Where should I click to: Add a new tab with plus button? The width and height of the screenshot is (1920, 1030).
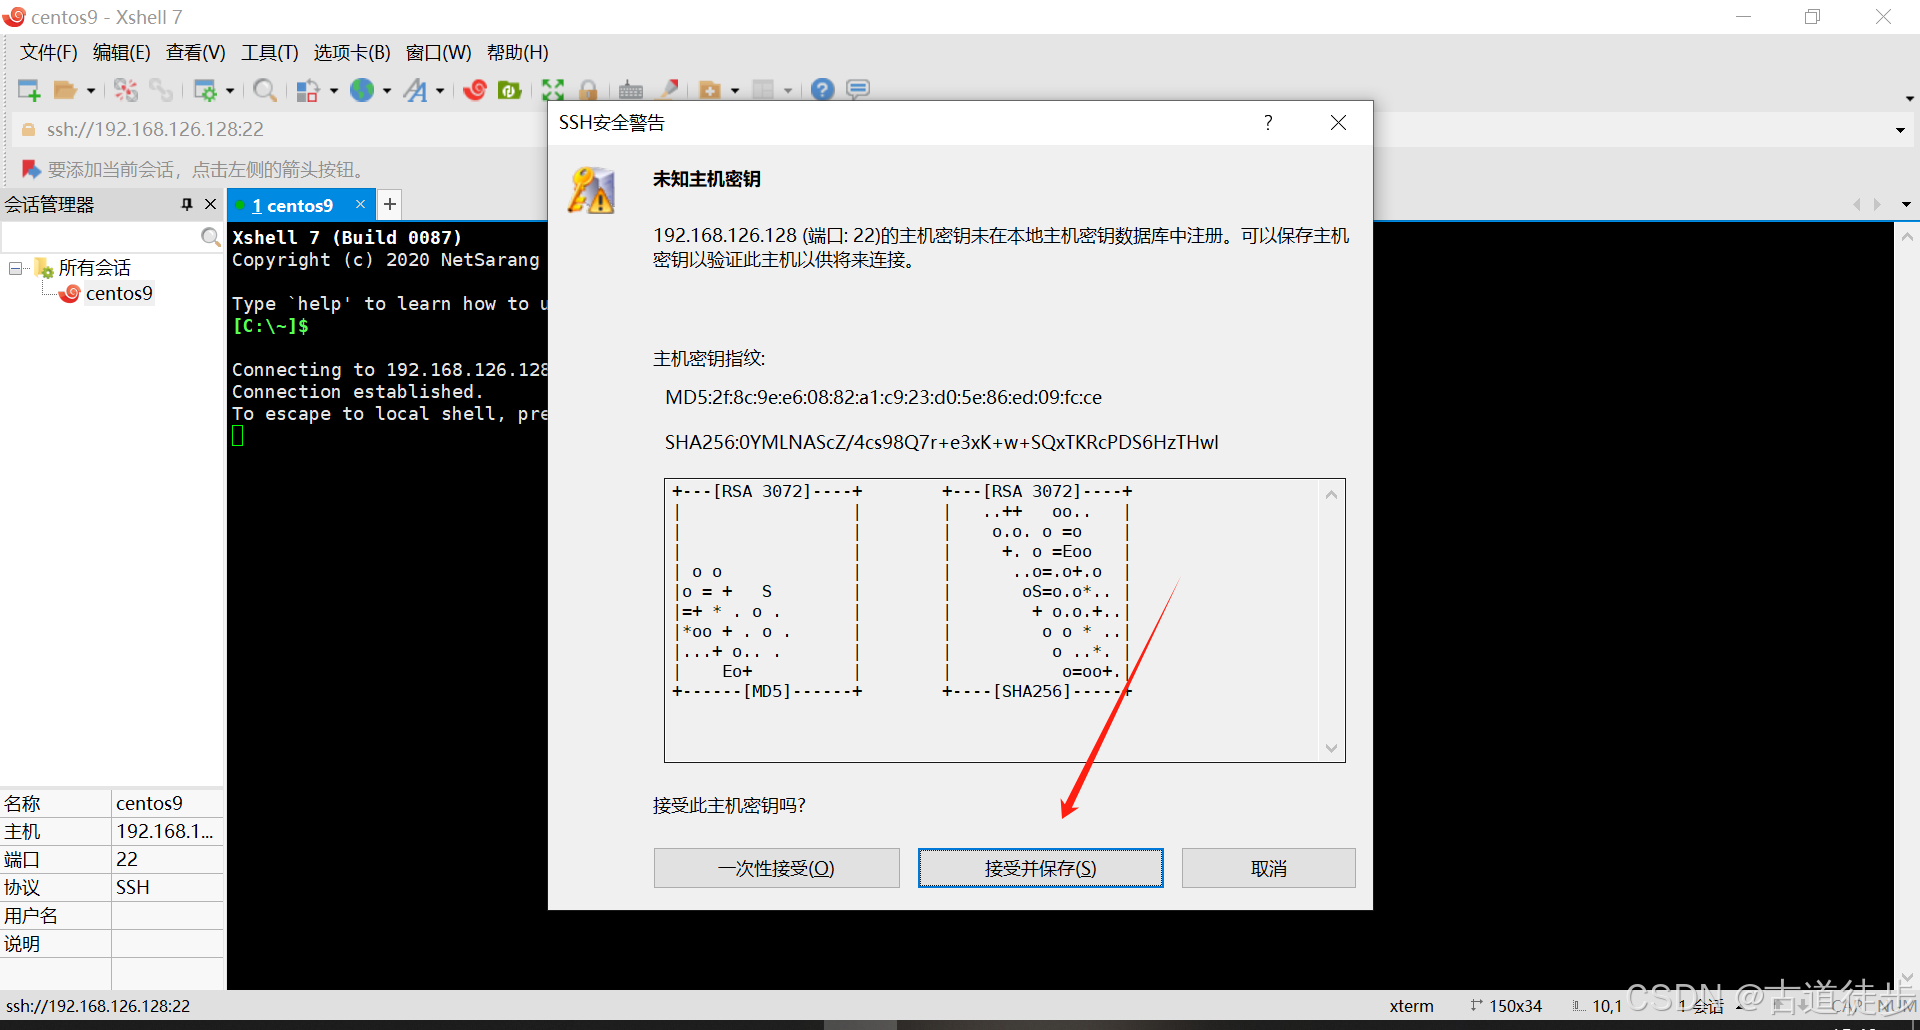coord(390,204)
